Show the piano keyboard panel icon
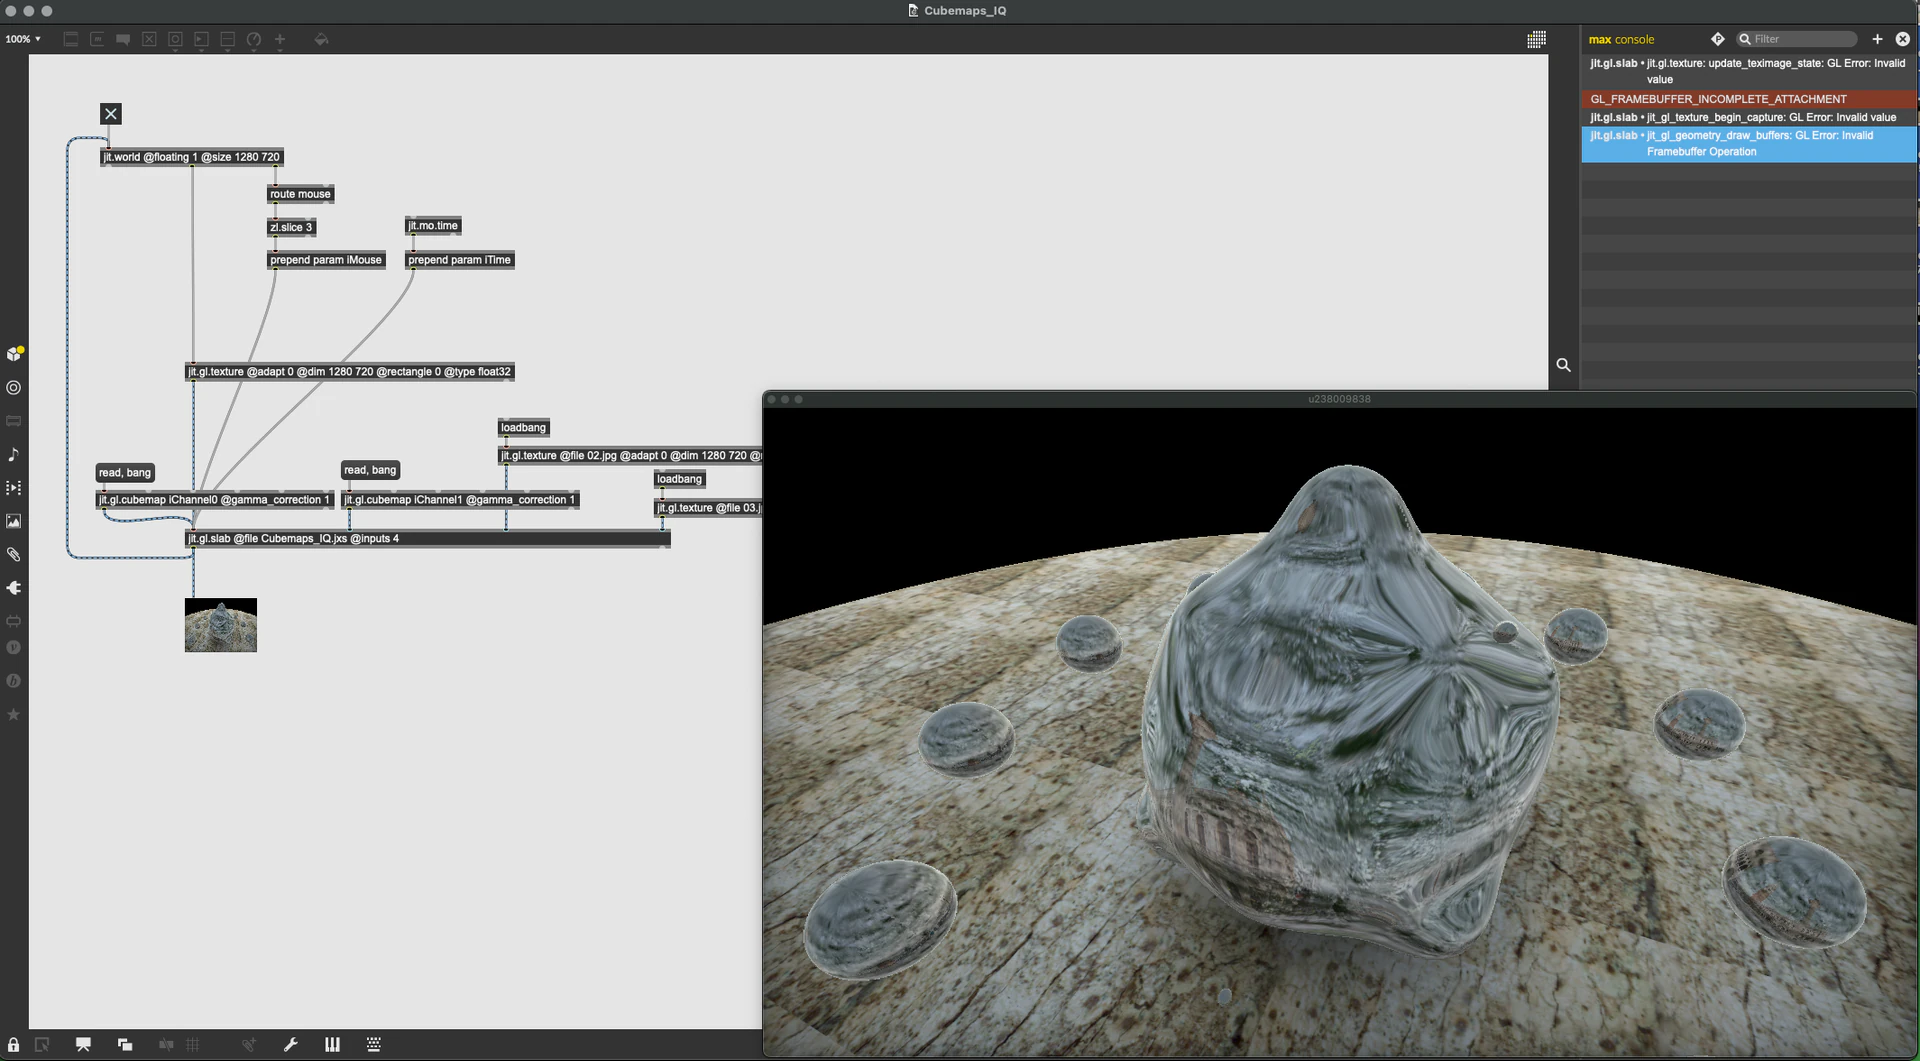The width and height of the screenshot is (1920, 1061). [332, 1045]
